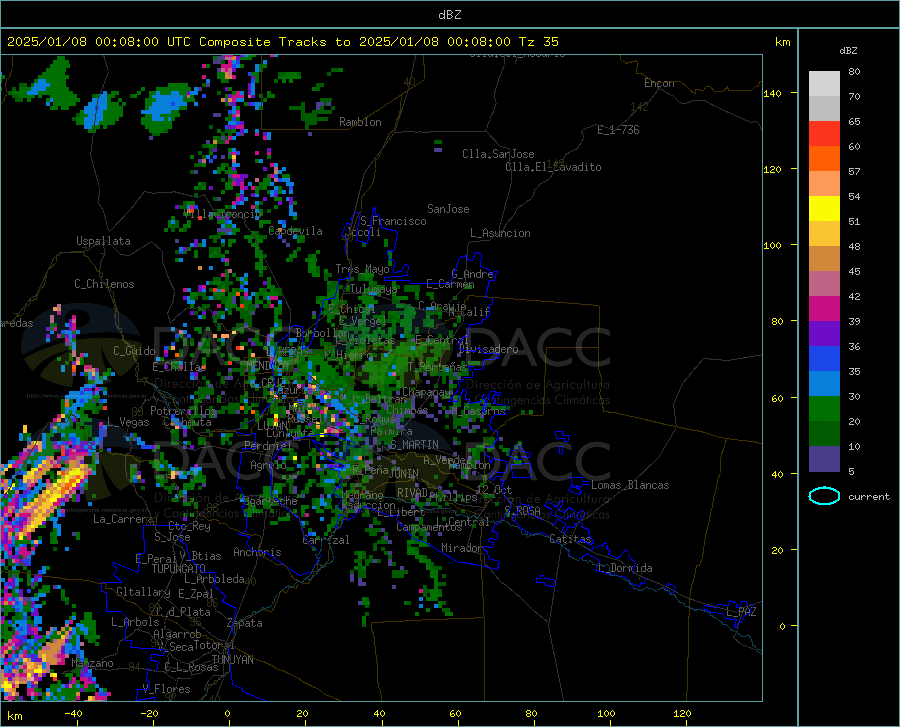This screenshot has width=900, height=727.
Task: Click the dBZ label above color scale
Action: tap(848, 50)
